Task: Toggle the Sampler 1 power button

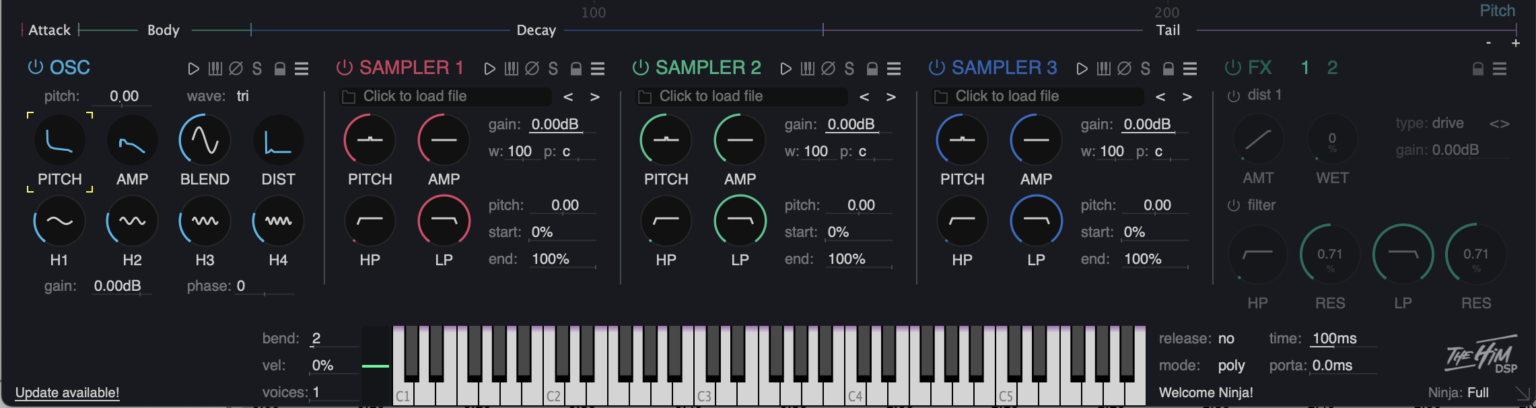Action: pyautogui.click(x=345, y=68)
